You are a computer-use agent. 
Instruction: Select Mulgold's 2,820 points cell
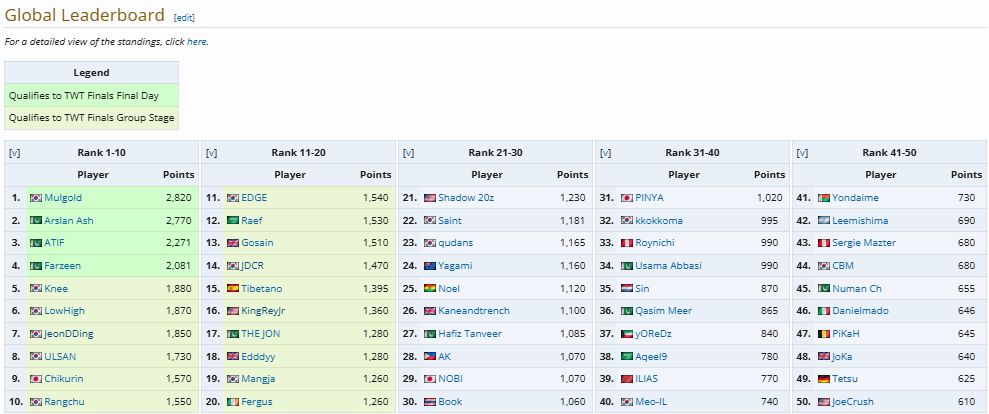178,198
